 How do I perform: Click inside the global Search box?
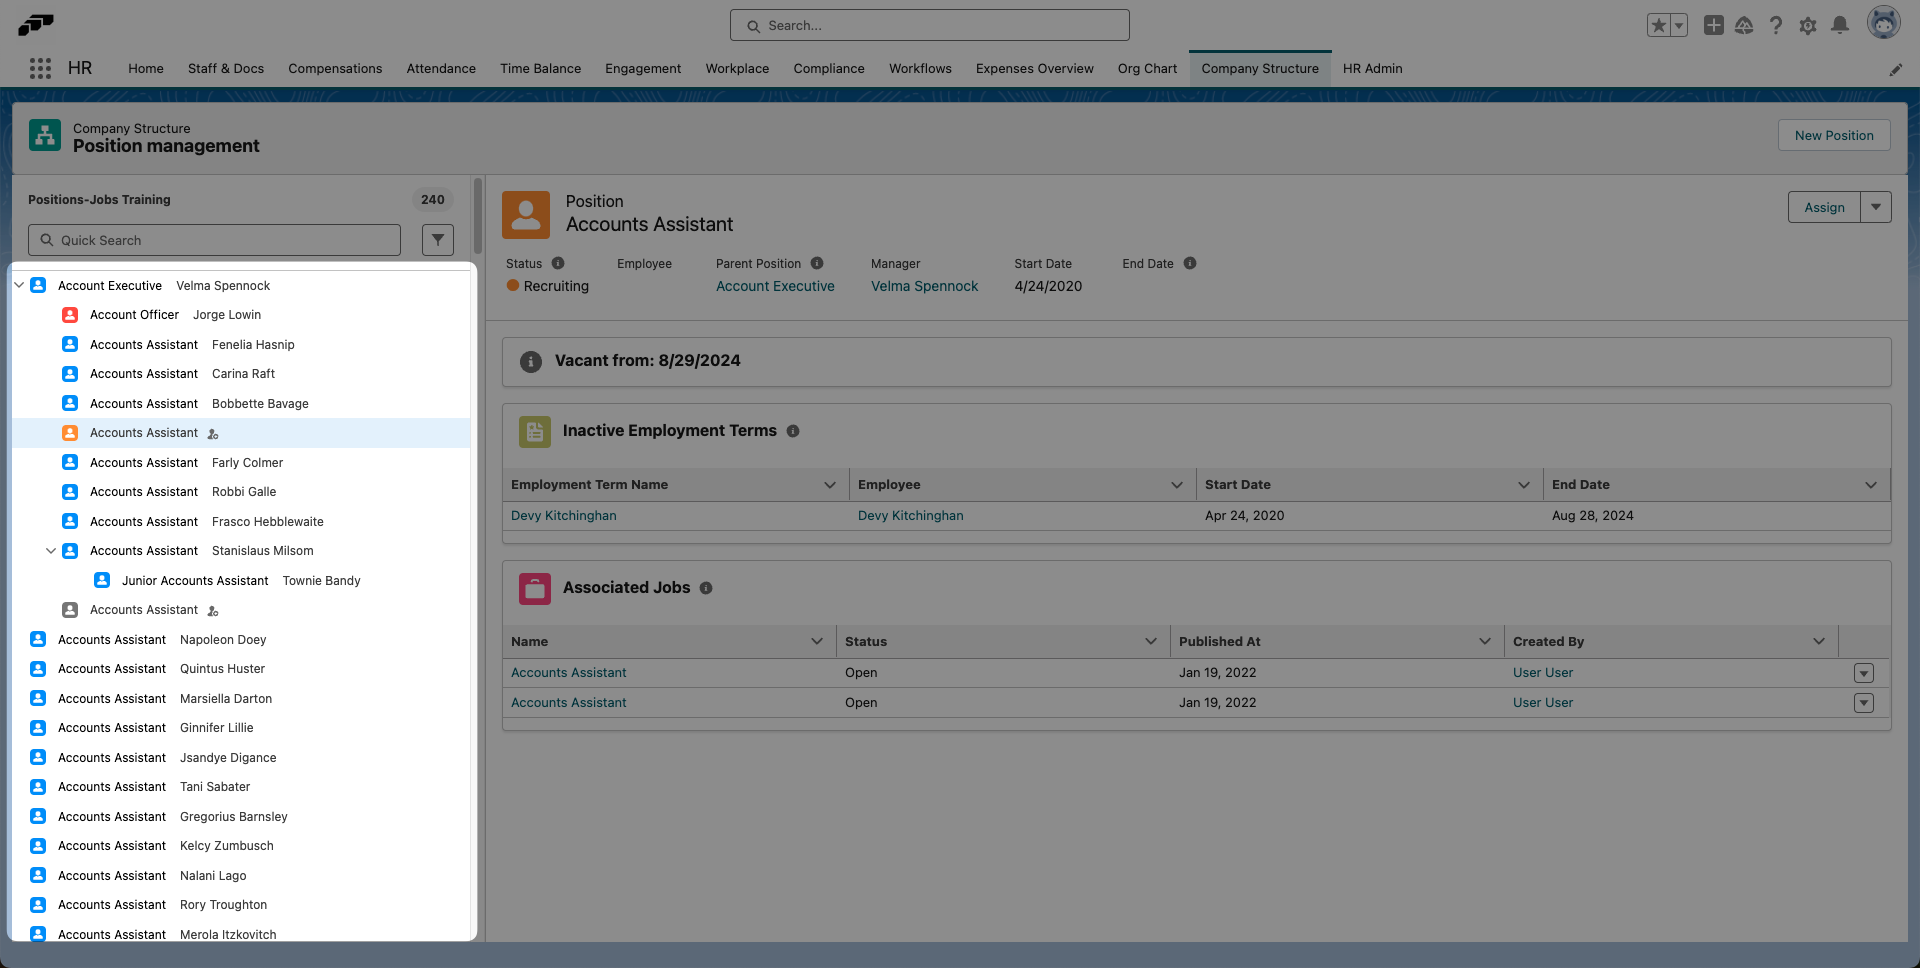(929, 25)
